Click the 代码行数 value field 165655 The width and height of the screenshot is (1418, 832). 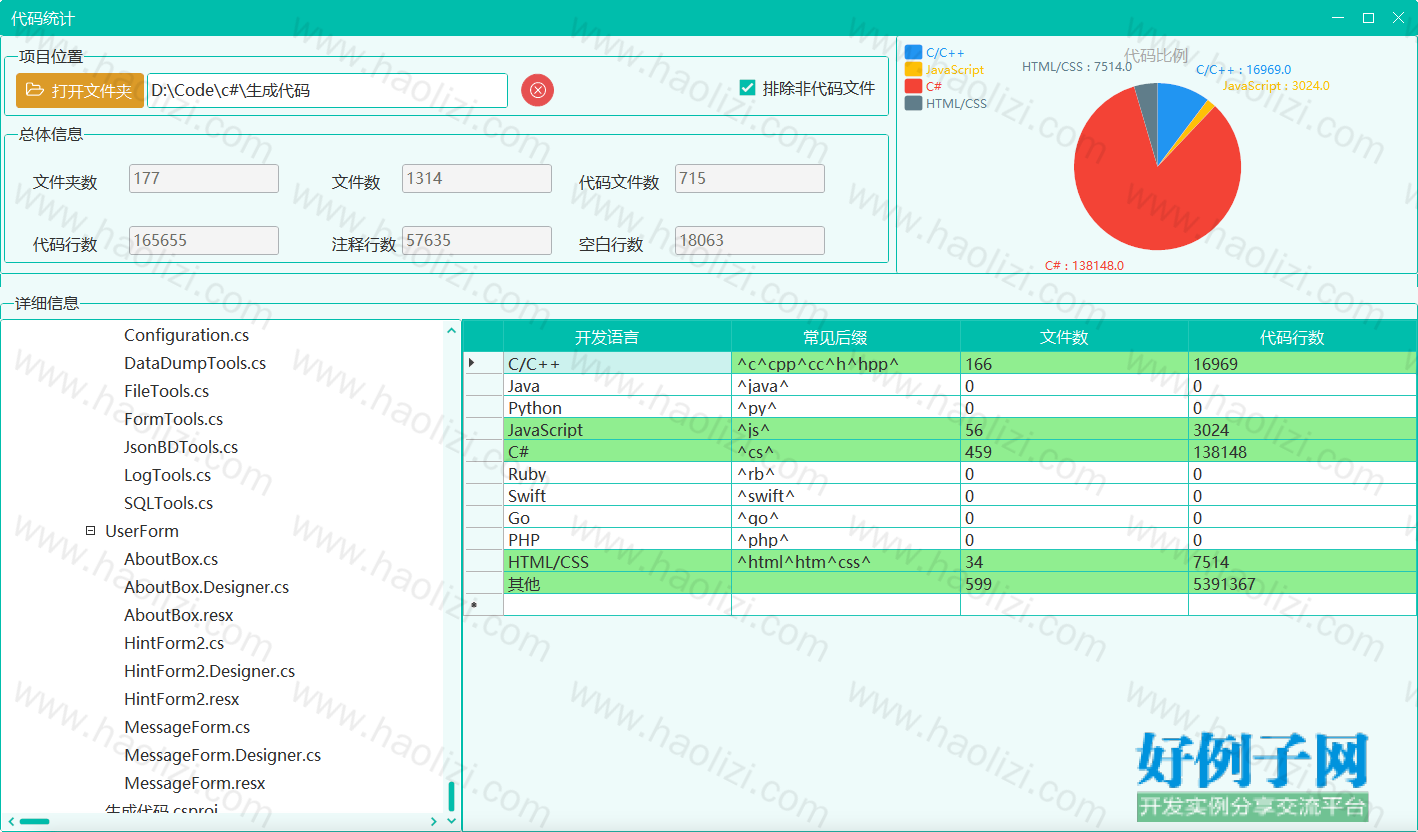point(204,241)
